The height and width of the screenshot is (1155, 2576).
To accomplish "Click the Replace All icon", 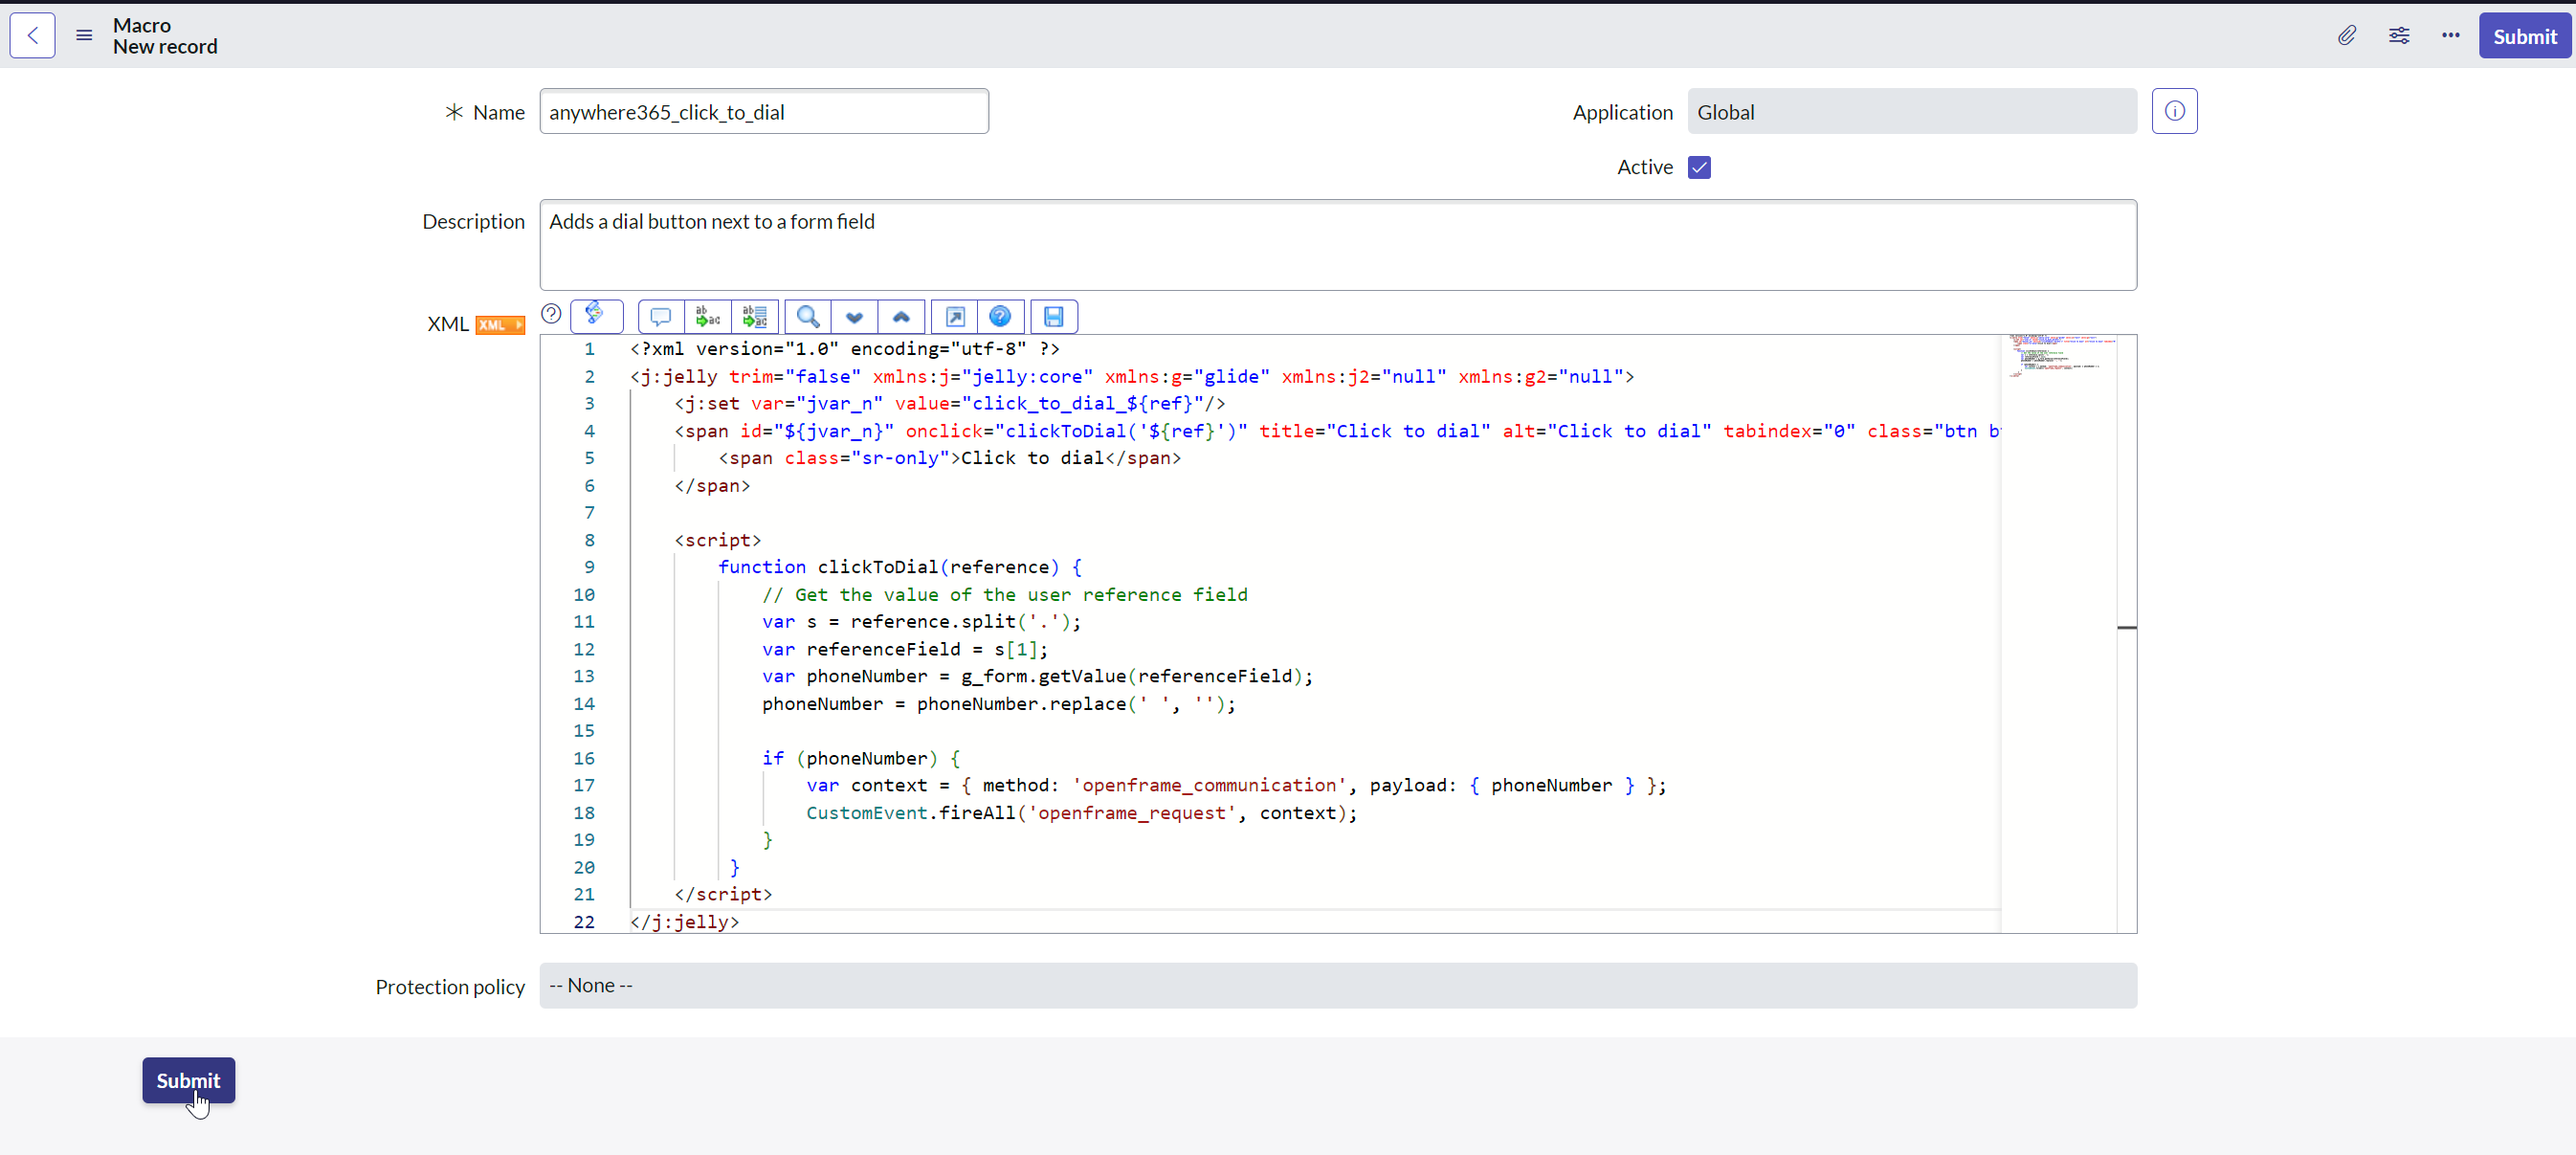I will point(754,317).
